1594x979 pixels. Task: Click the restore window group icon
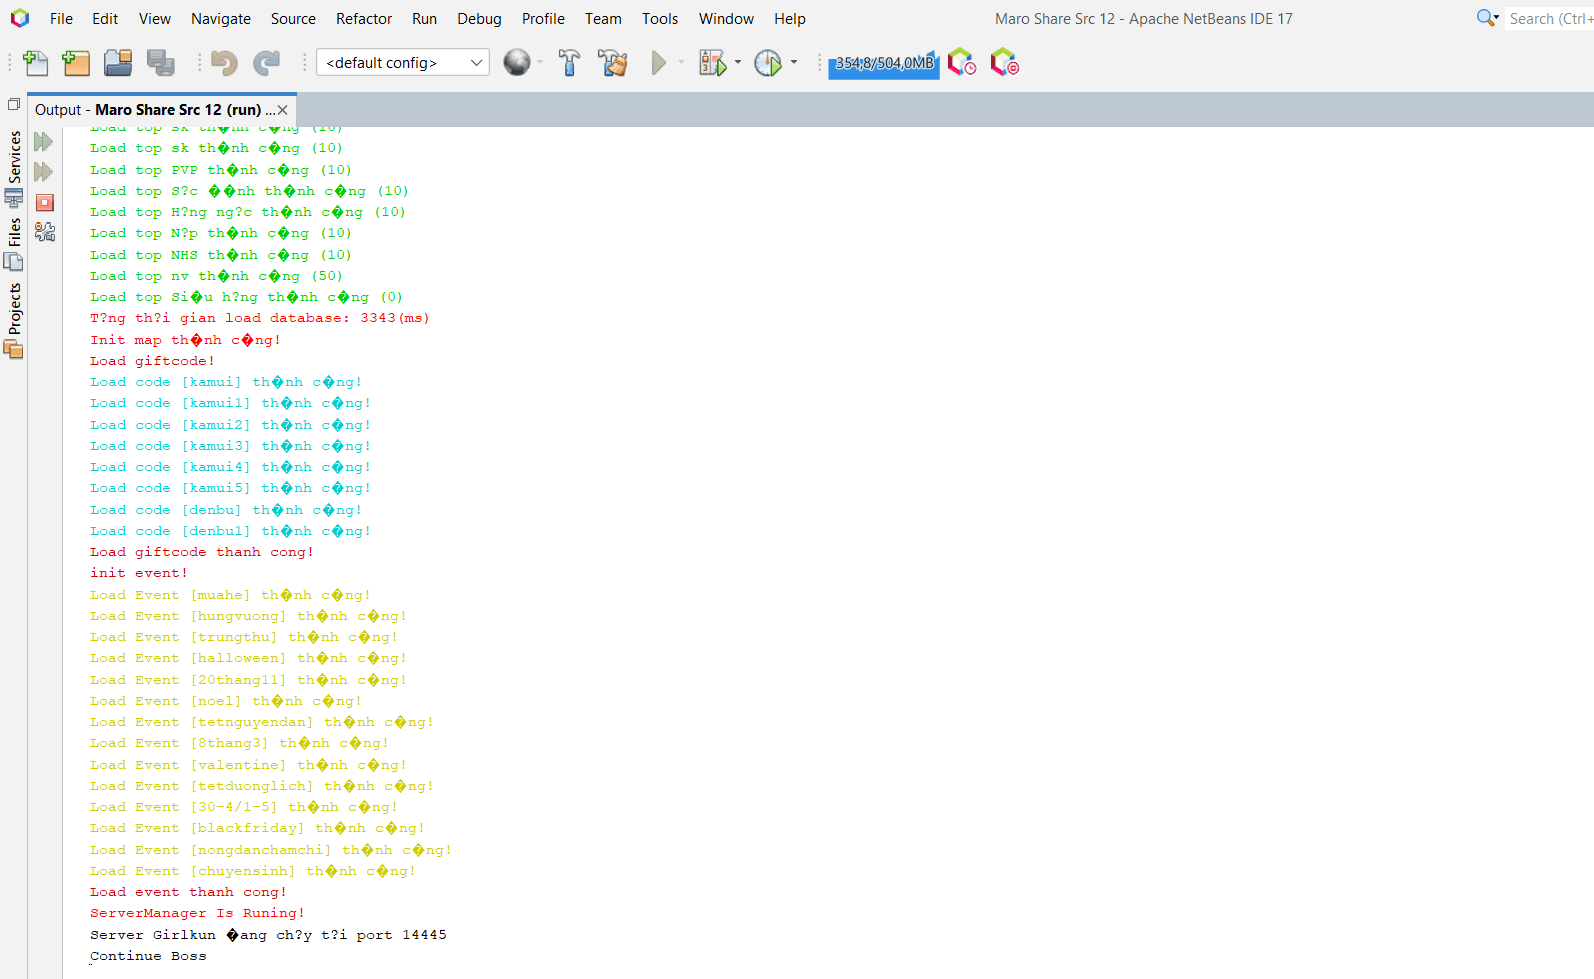coord(14,104)
